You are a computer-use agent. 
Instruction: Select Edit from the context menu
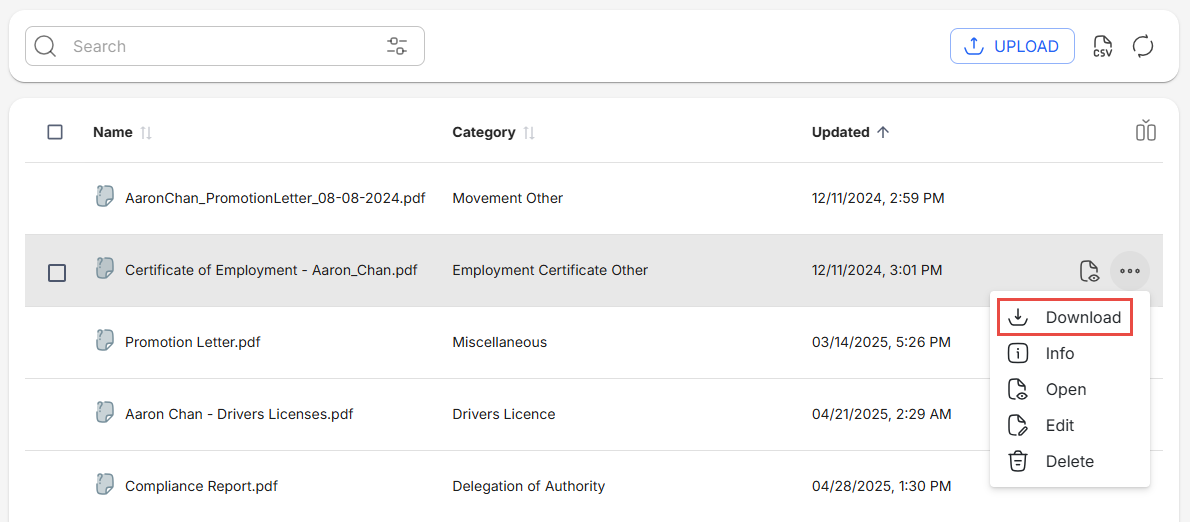pos(1059,425)
